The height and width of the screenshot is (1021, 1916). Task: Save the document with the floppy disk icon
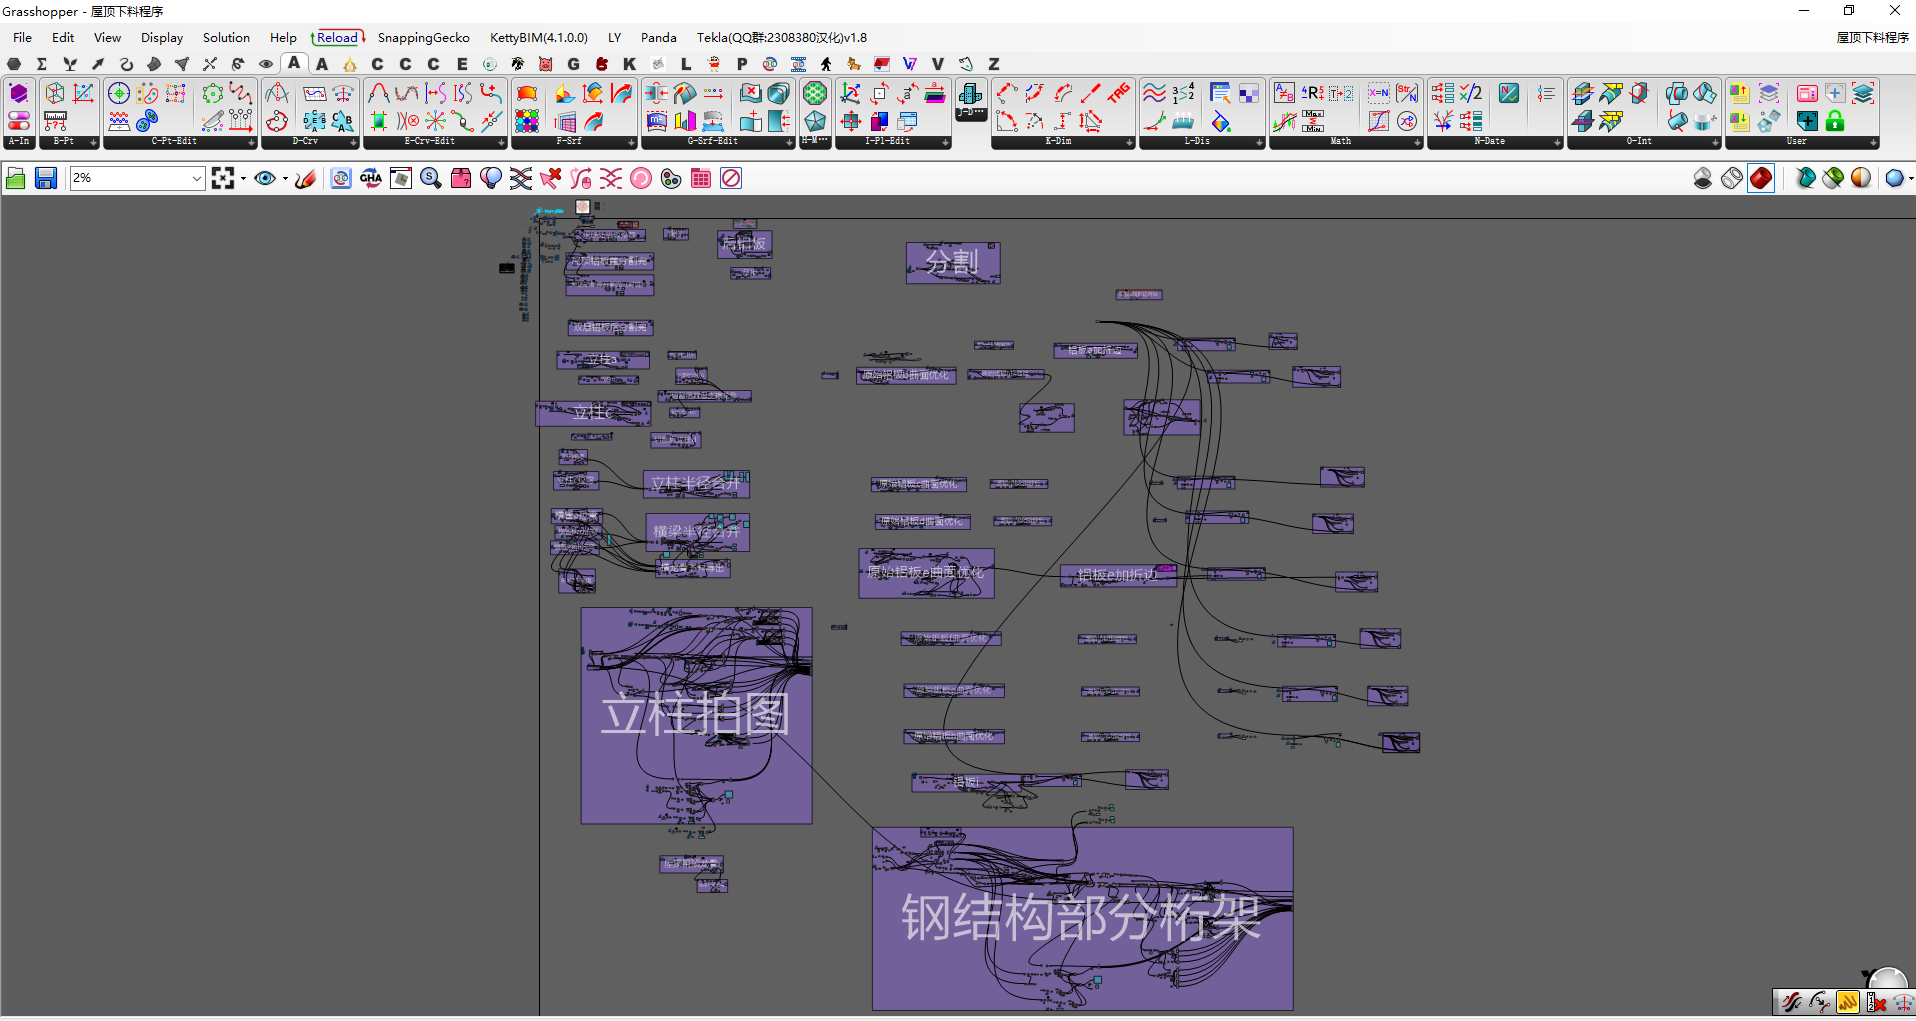[x=46, y=179]
